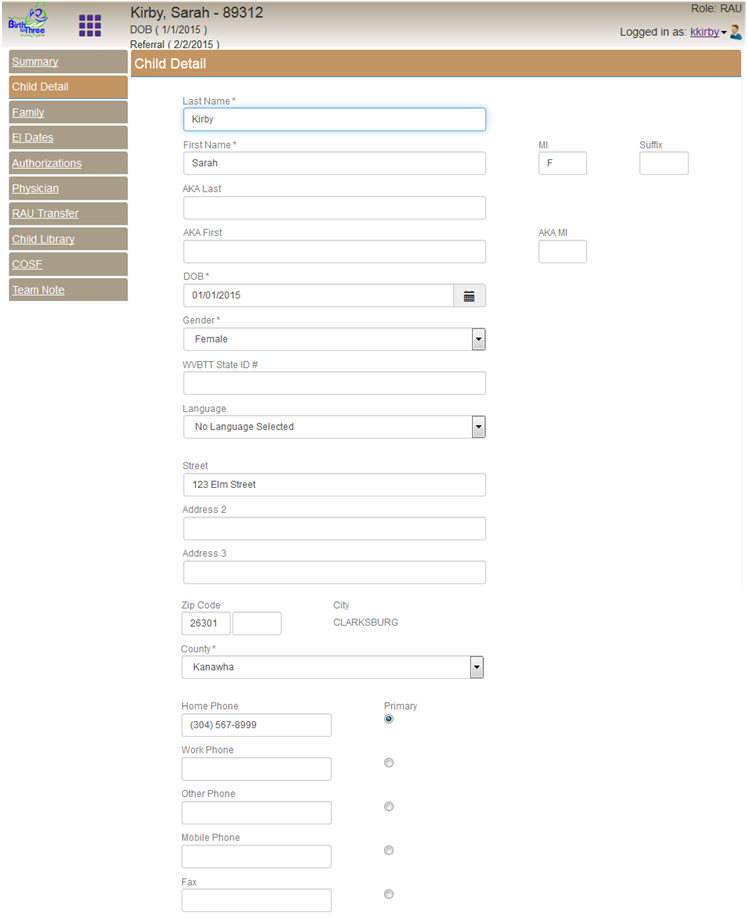
Task: Click the user avatar icon
Action: (736, 32)
